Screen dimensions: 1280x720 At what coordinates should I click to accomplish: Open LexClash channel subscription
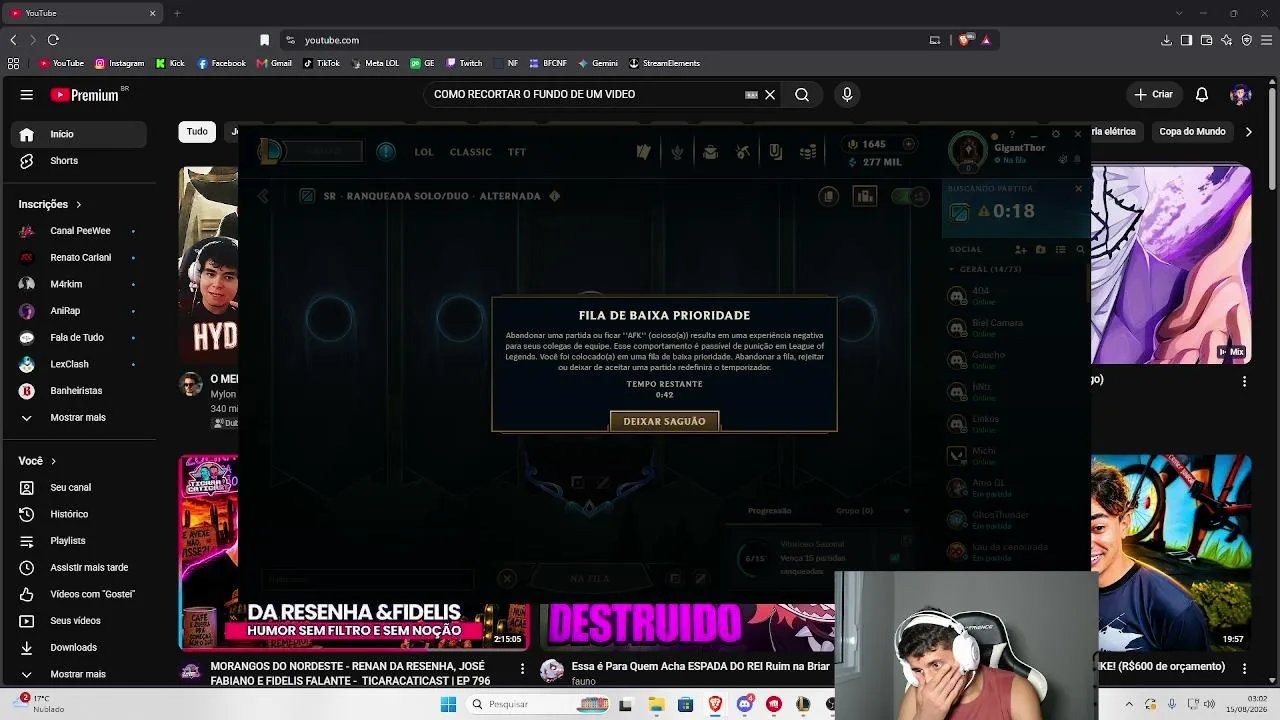click(x=79, y=364)
